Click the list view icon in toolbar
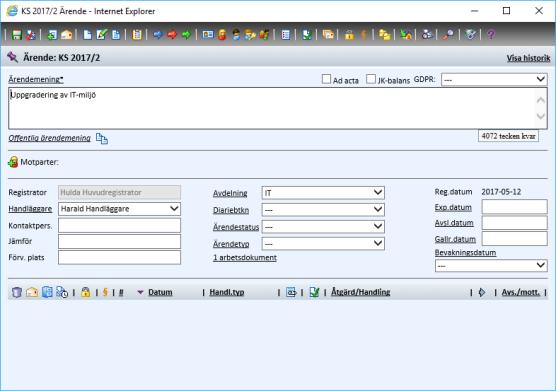The height and width of the screenshot is (391, 556). click(285, 35)
